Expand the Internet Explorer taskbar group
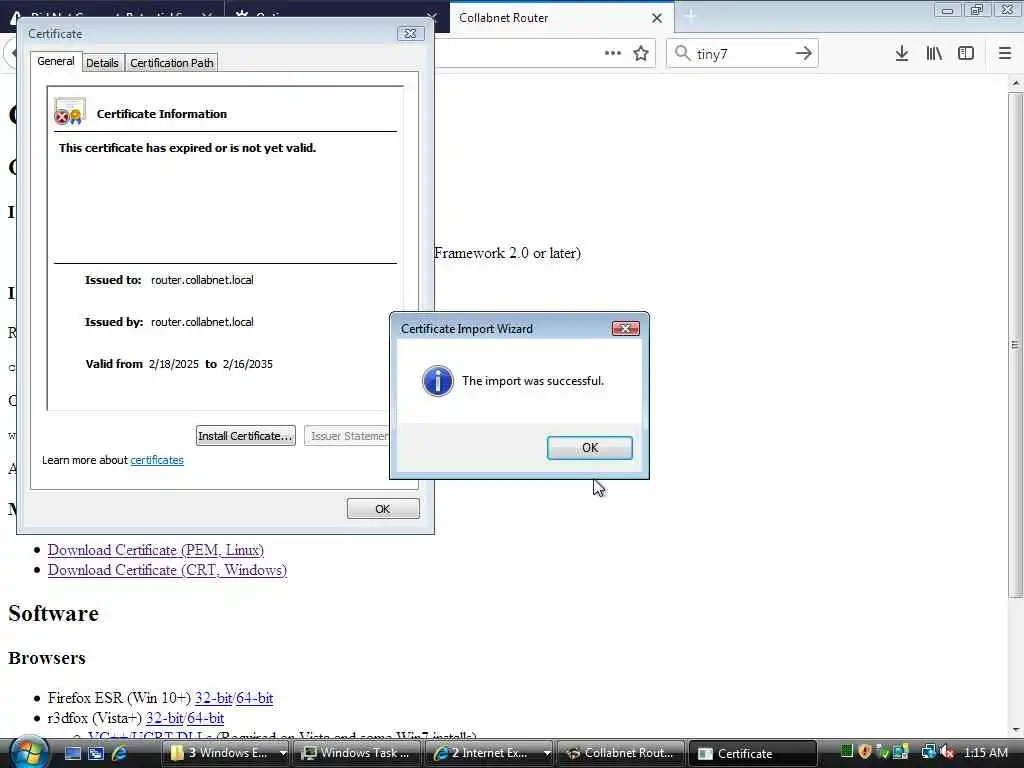 click(490, 753)
